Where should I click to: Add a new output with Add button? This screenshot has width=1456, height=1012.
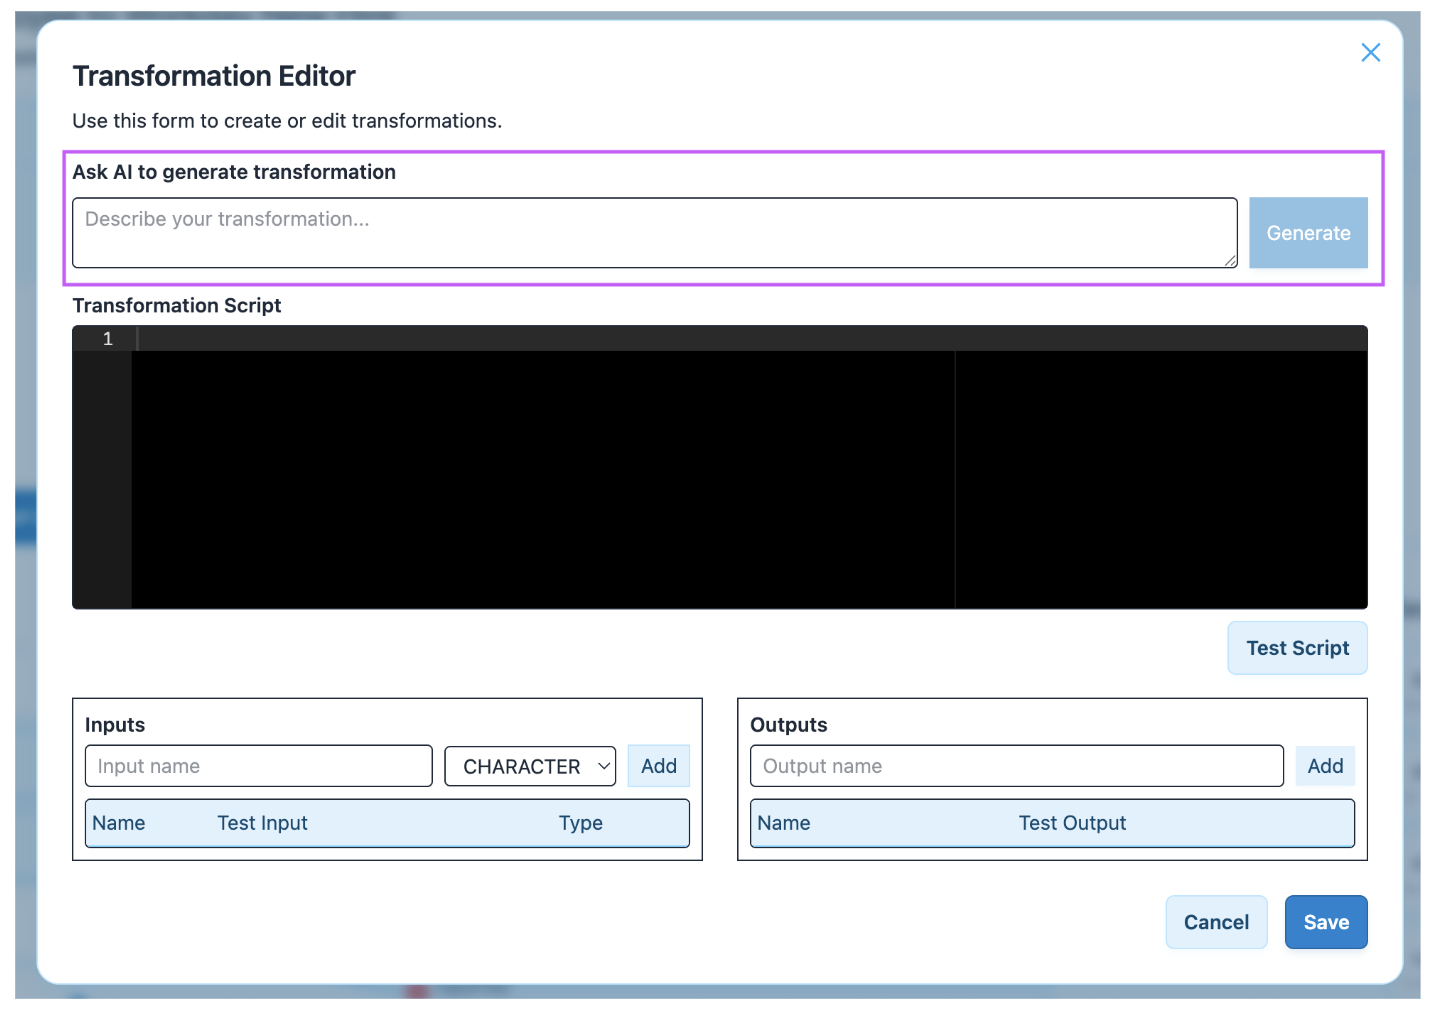coord(1325,766)
